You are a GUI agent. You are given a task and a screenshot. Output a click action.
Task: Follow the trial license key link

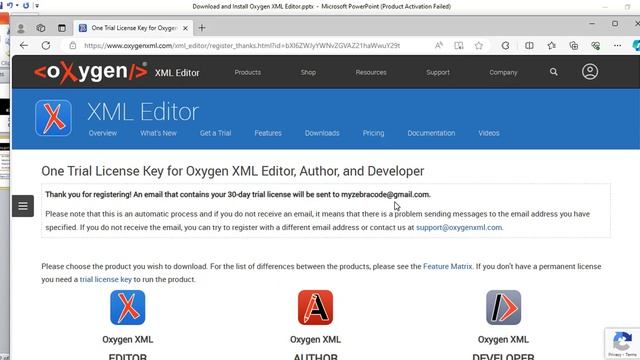tap(105, 280)
